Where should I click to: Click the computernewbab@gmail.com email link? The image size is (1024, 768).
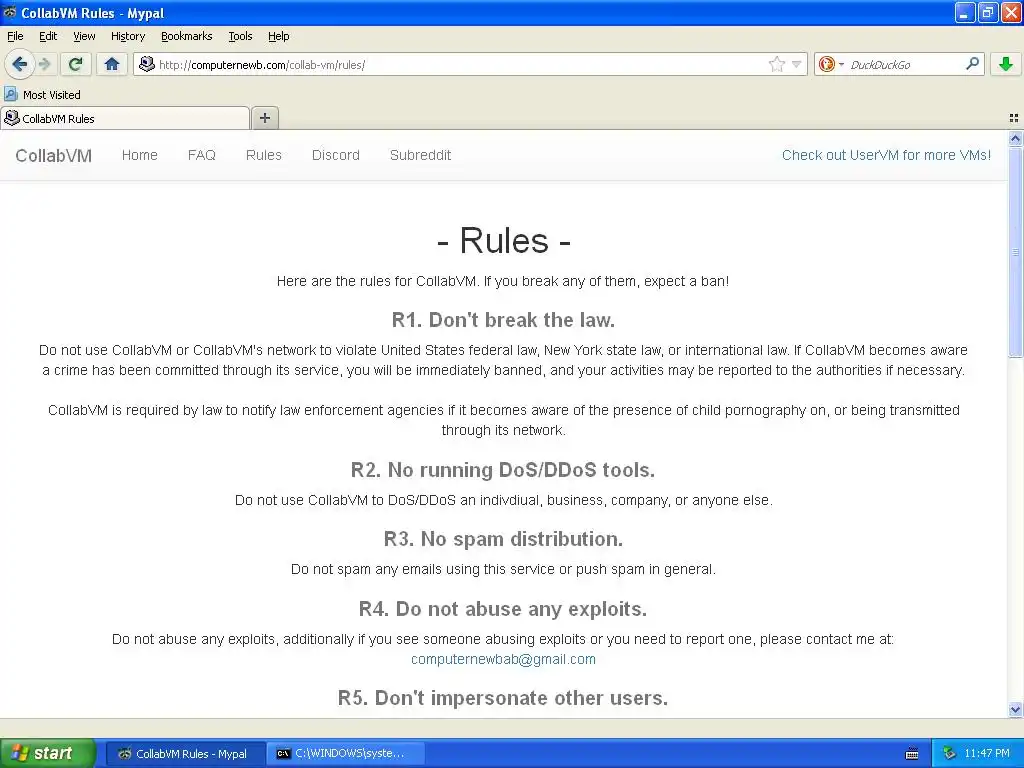click(503, 660)
